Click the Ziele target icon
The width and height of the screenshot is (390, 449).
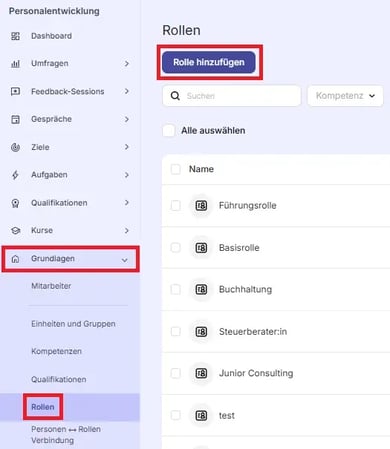pyautogui.click(x=15, y=147)
